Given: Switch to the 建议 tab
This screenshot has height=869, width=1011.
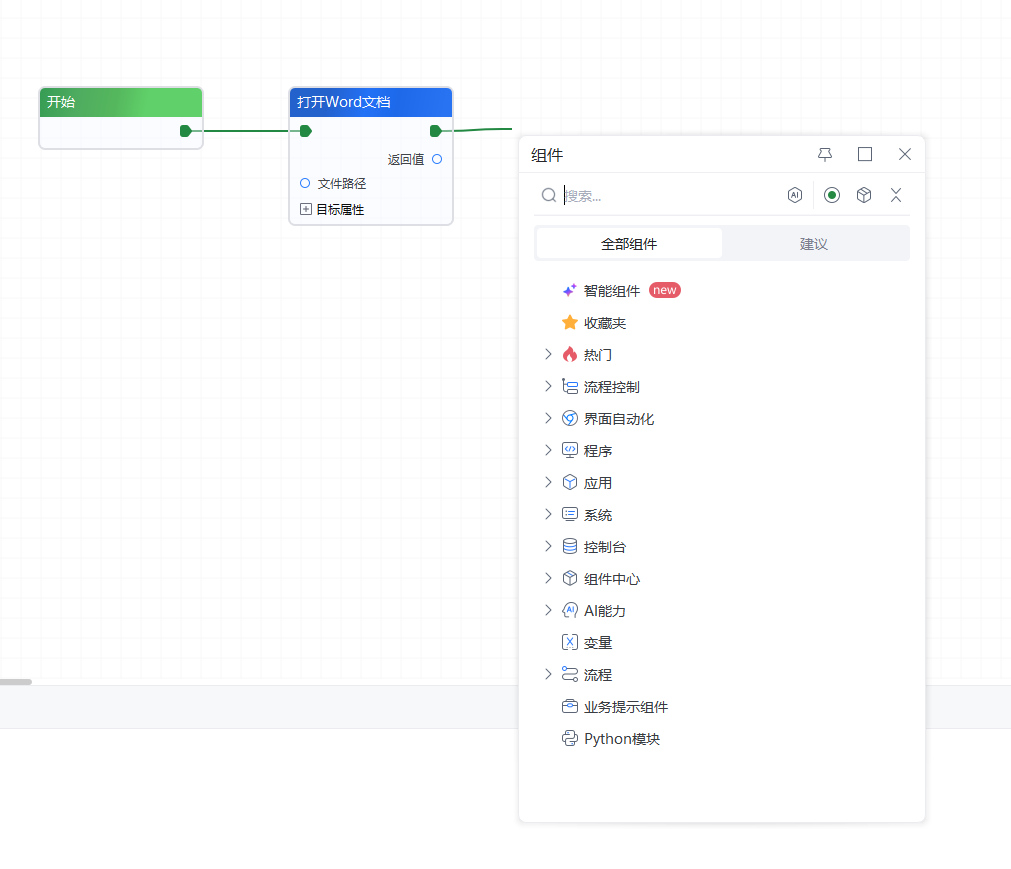Looking at the screenshot, I should 814,244.
